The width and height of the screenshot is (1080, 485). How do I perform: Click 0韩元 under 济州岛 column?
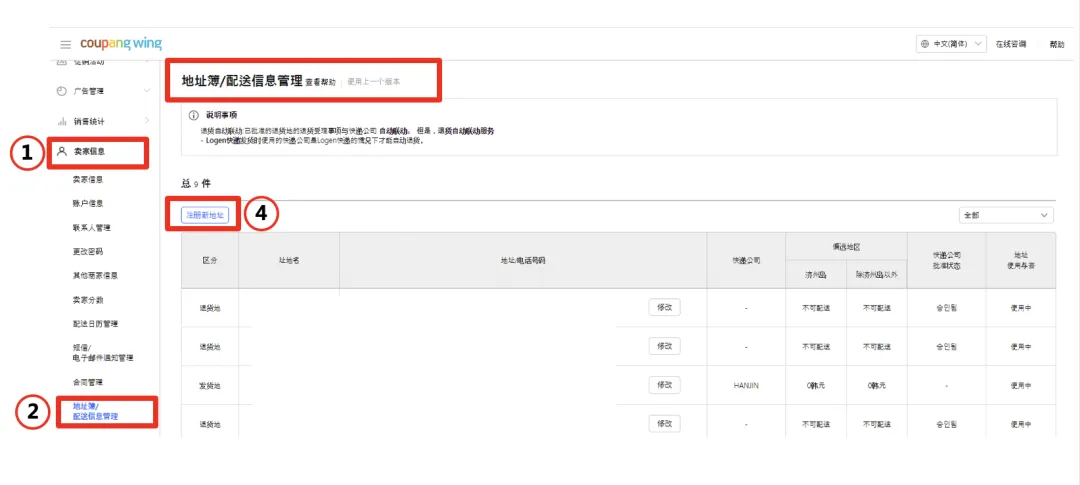pos(816,386)
